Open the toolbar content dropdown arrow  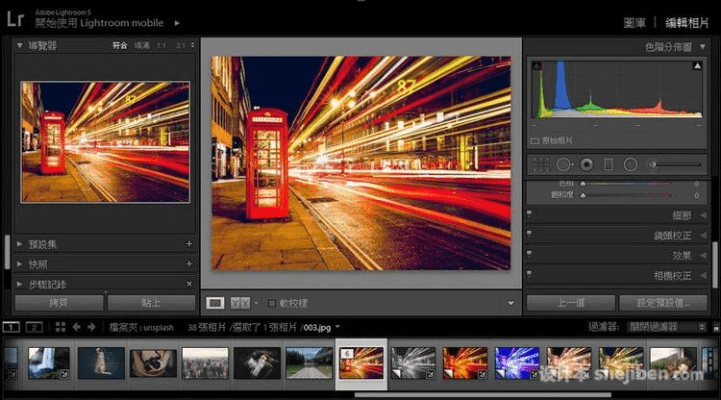tap(511, 303)
